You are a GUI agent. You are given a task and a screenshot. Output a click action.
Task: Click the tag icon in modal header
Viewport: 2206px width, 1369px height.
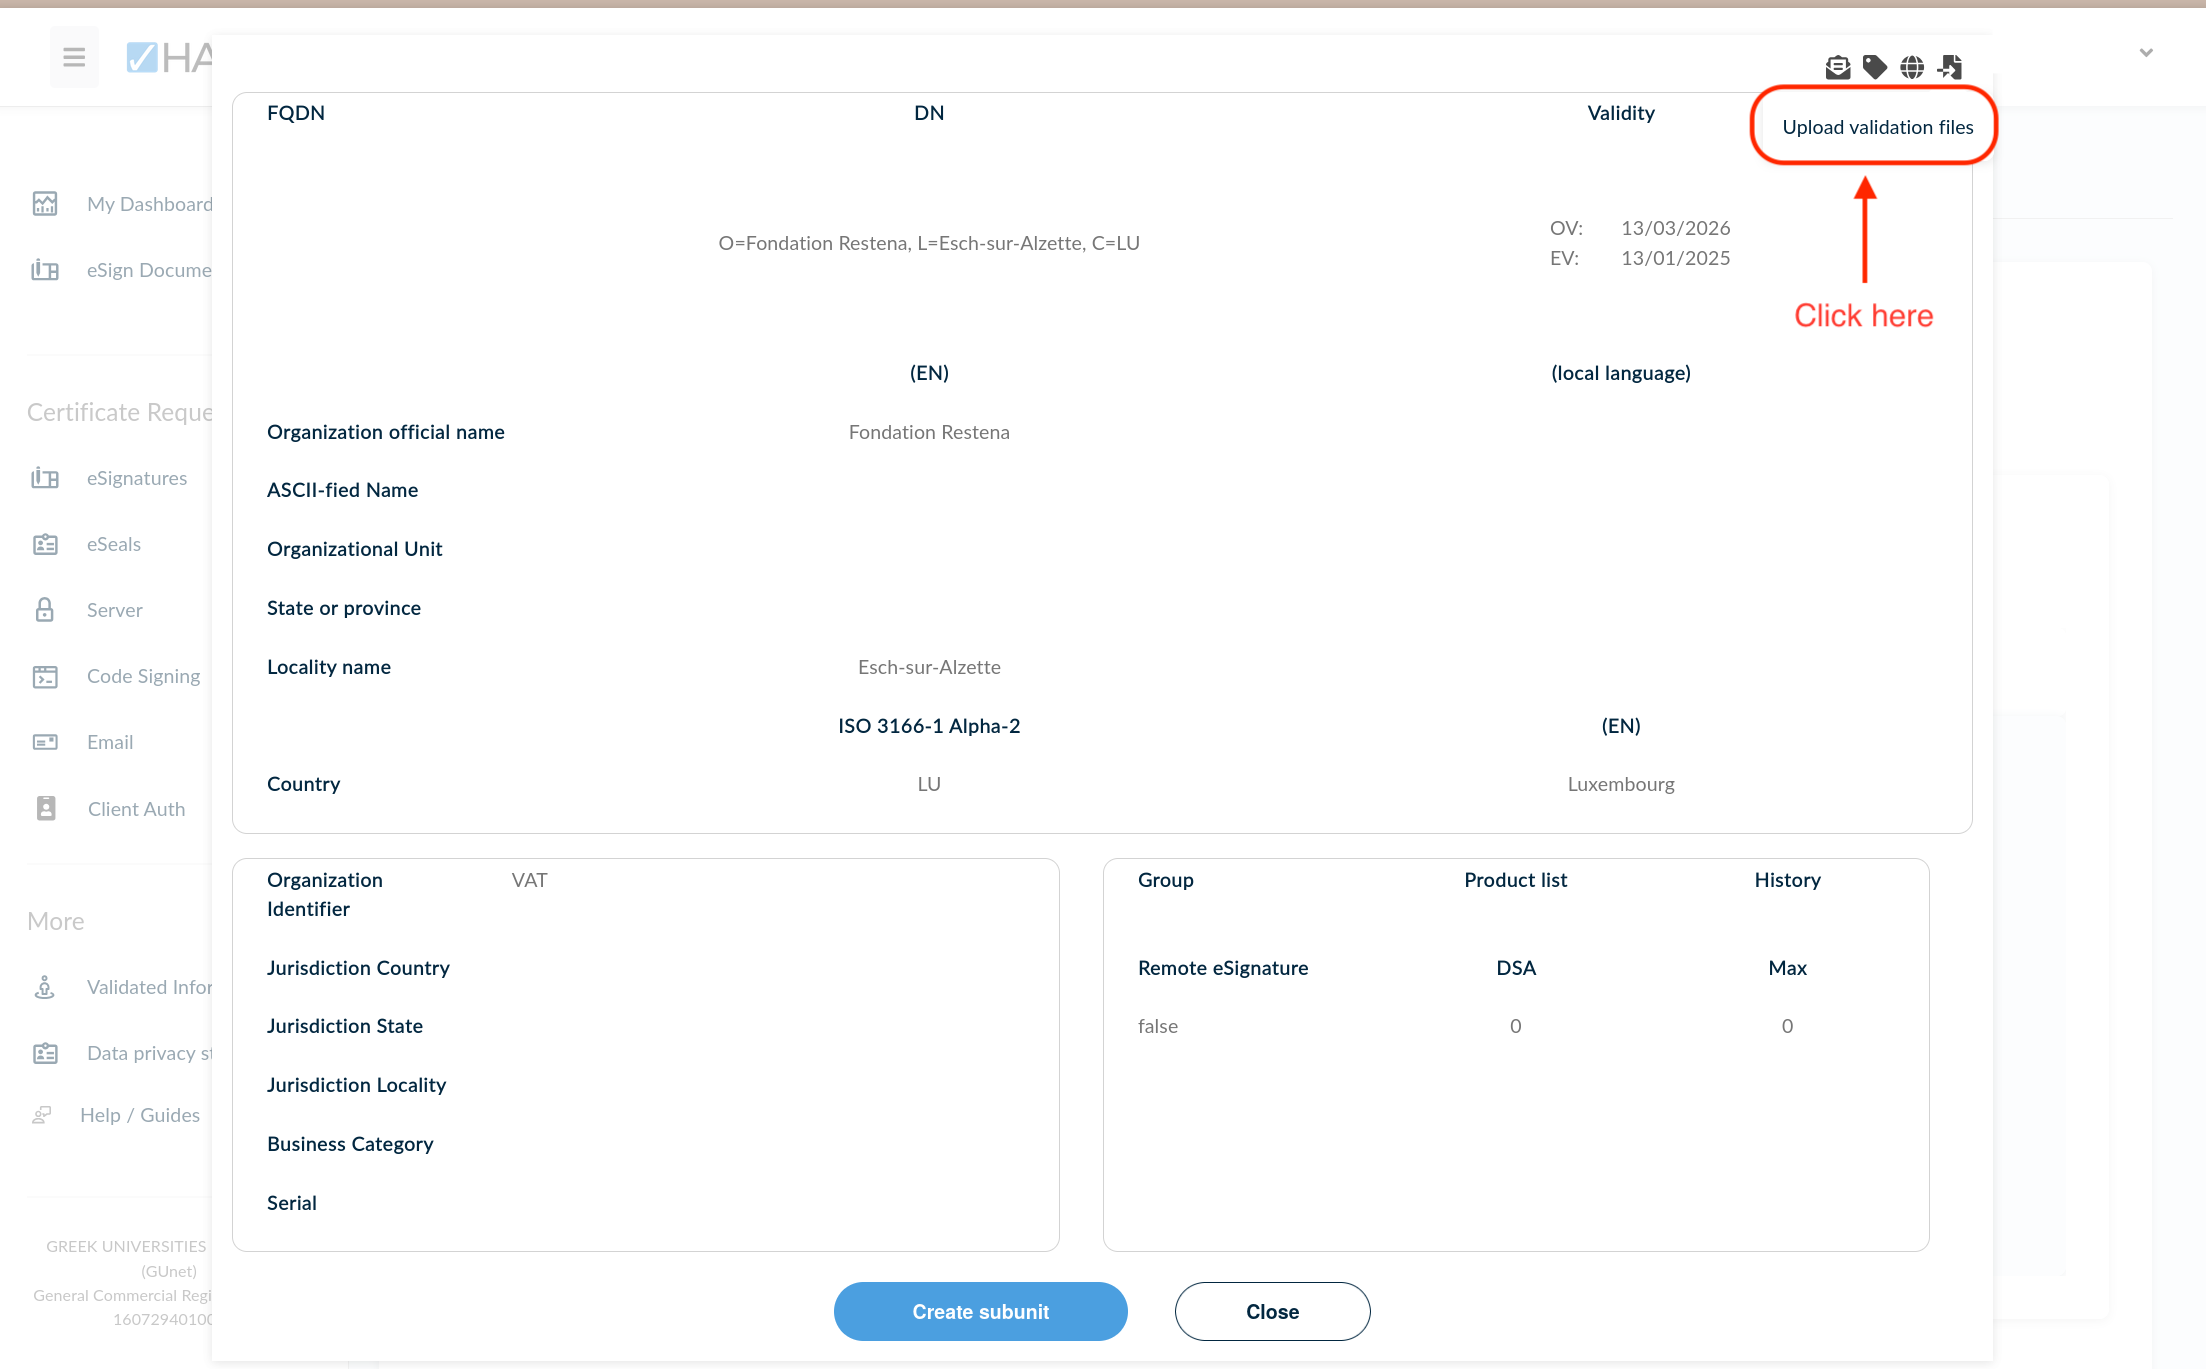click(1875, 67)
